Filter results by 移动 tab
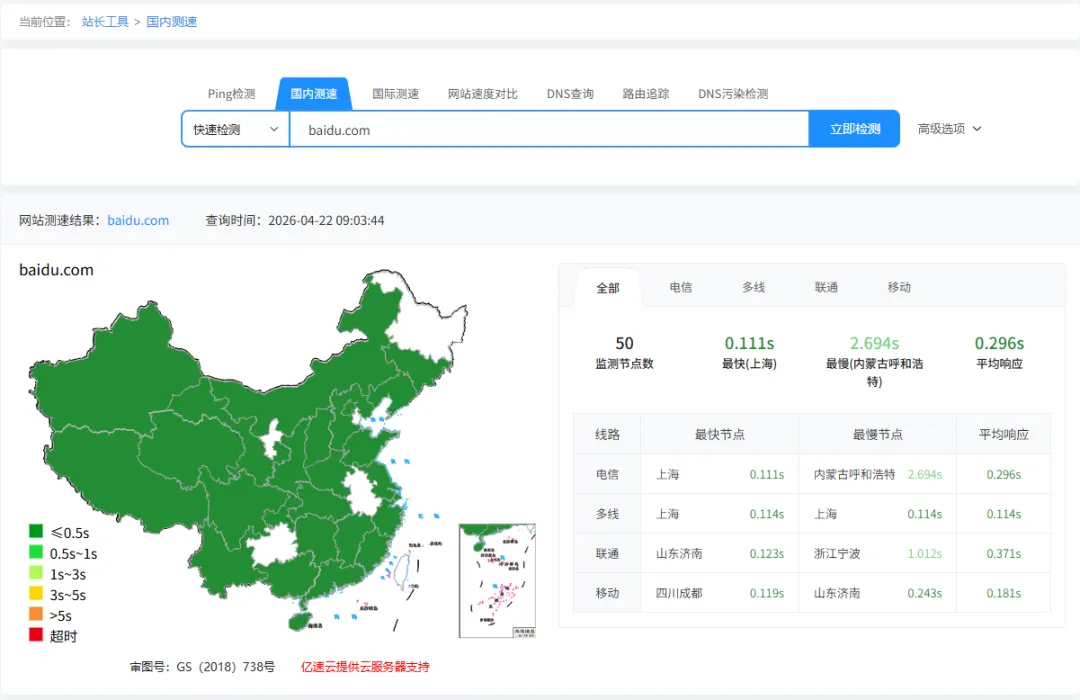This screenshot has height=700, width=1080. (x=899, y=287)
